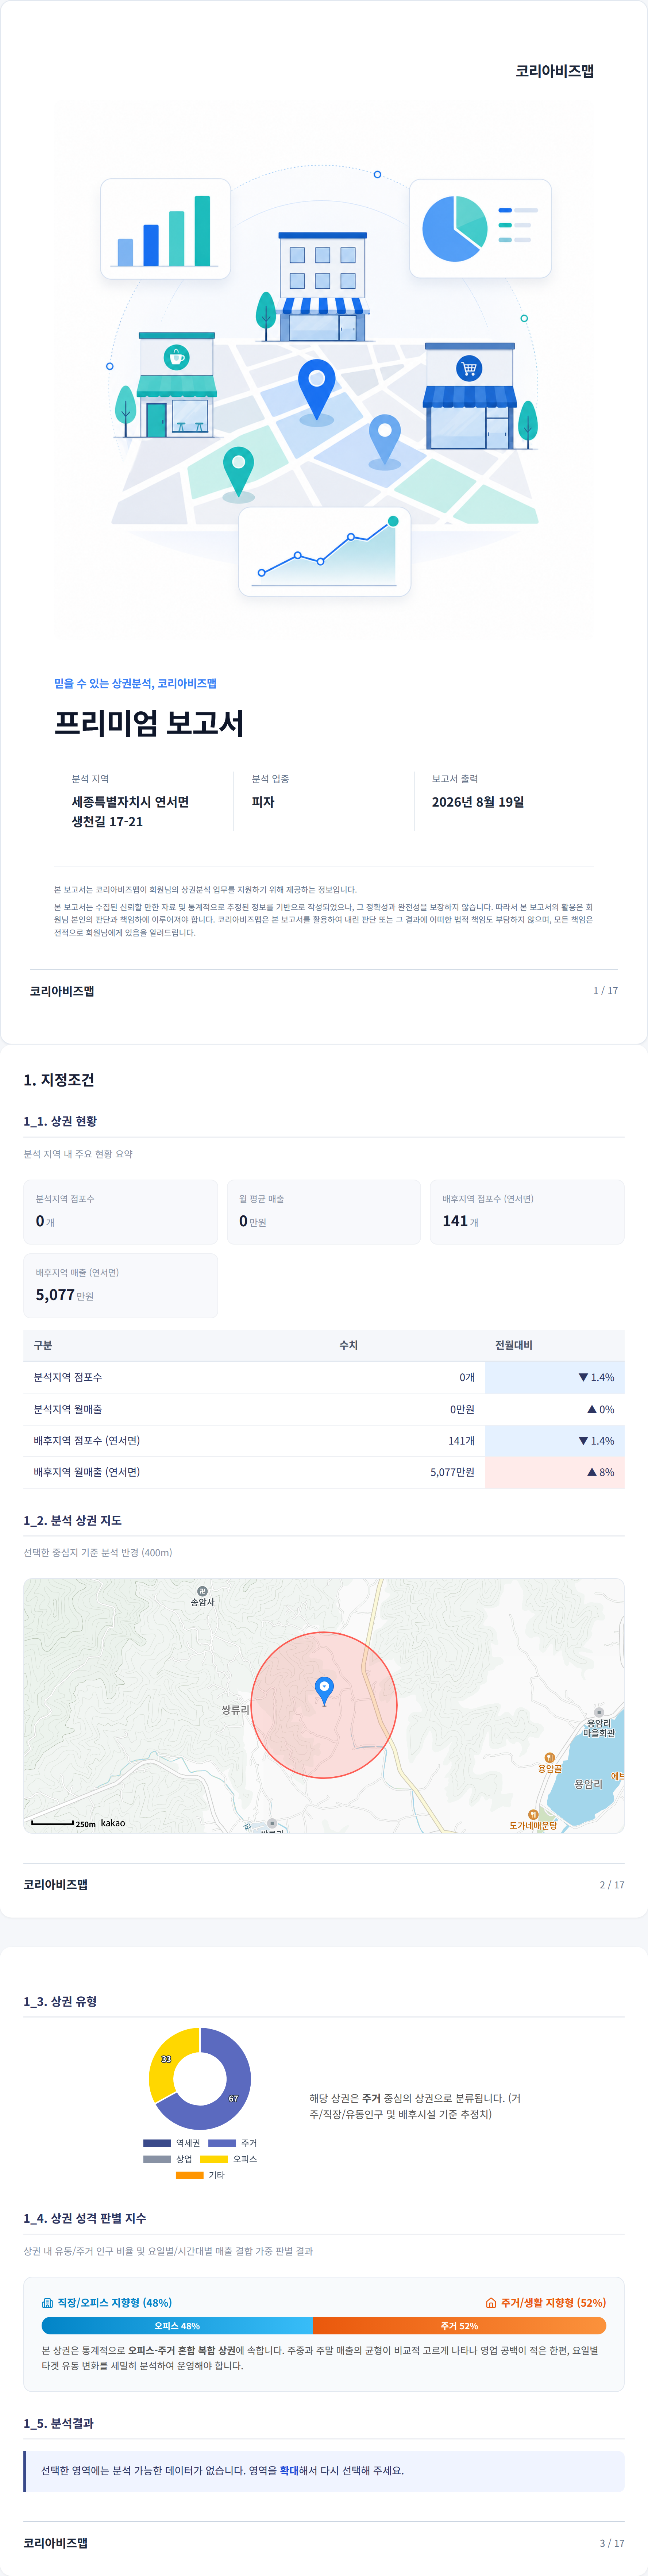The image size is (648, 2576).
Task: Click the large blue map pin in cover illustration
Action: (x=317, y=390)
